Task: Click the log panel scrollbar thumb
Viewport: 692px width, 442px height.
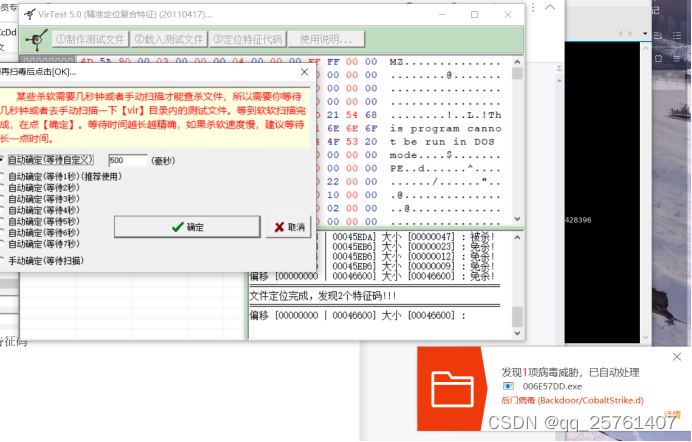Action: pos(517,317)
